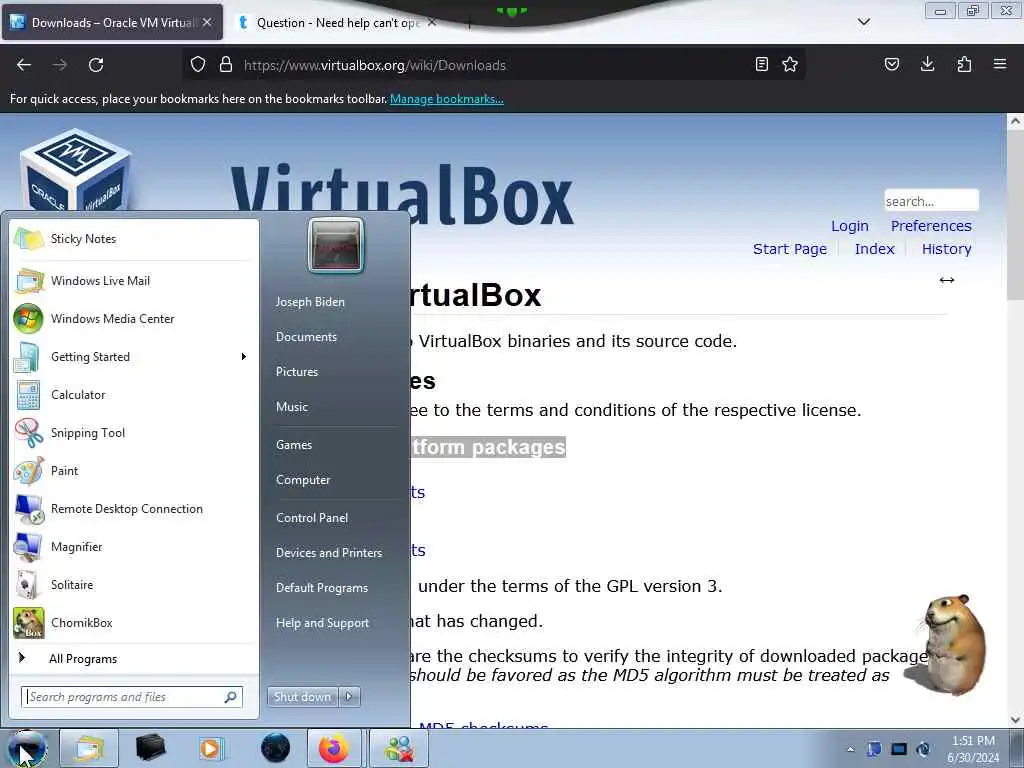Switch to Question - Need help tab

(336, 23)
